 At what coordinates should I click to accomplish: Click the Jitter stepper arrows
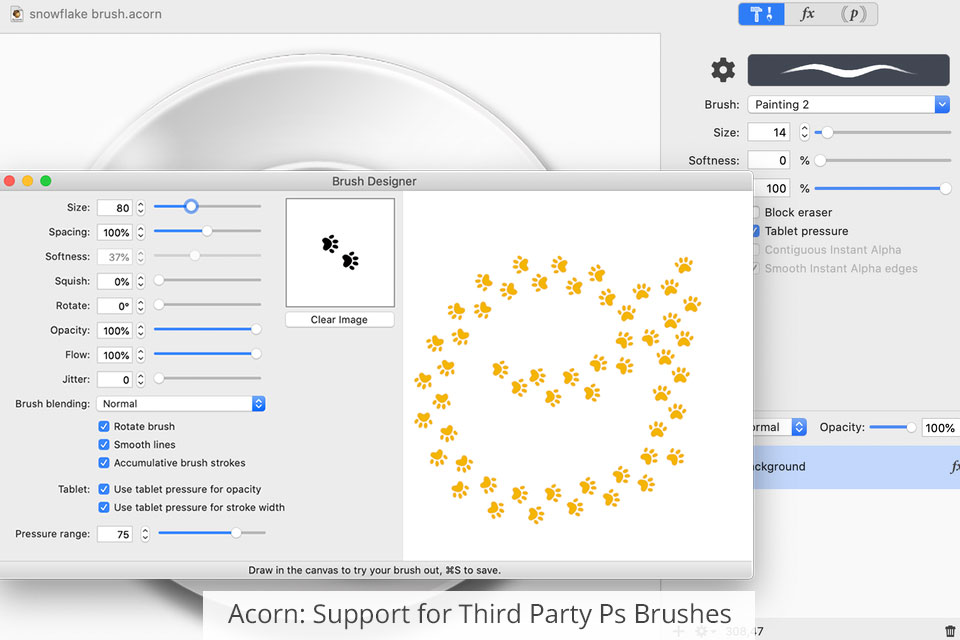[141, 379]
